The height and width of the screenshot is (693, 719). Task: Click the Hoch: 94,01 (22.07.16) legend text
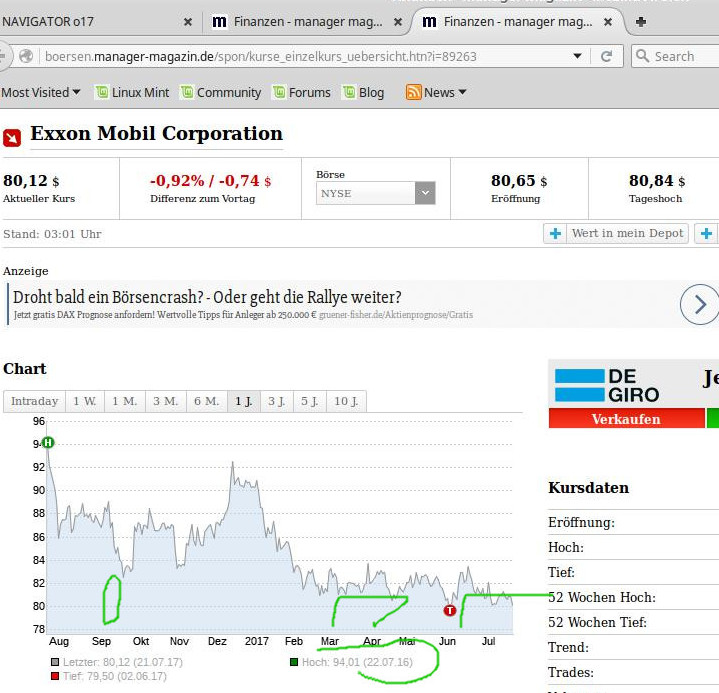pos(357,662)
